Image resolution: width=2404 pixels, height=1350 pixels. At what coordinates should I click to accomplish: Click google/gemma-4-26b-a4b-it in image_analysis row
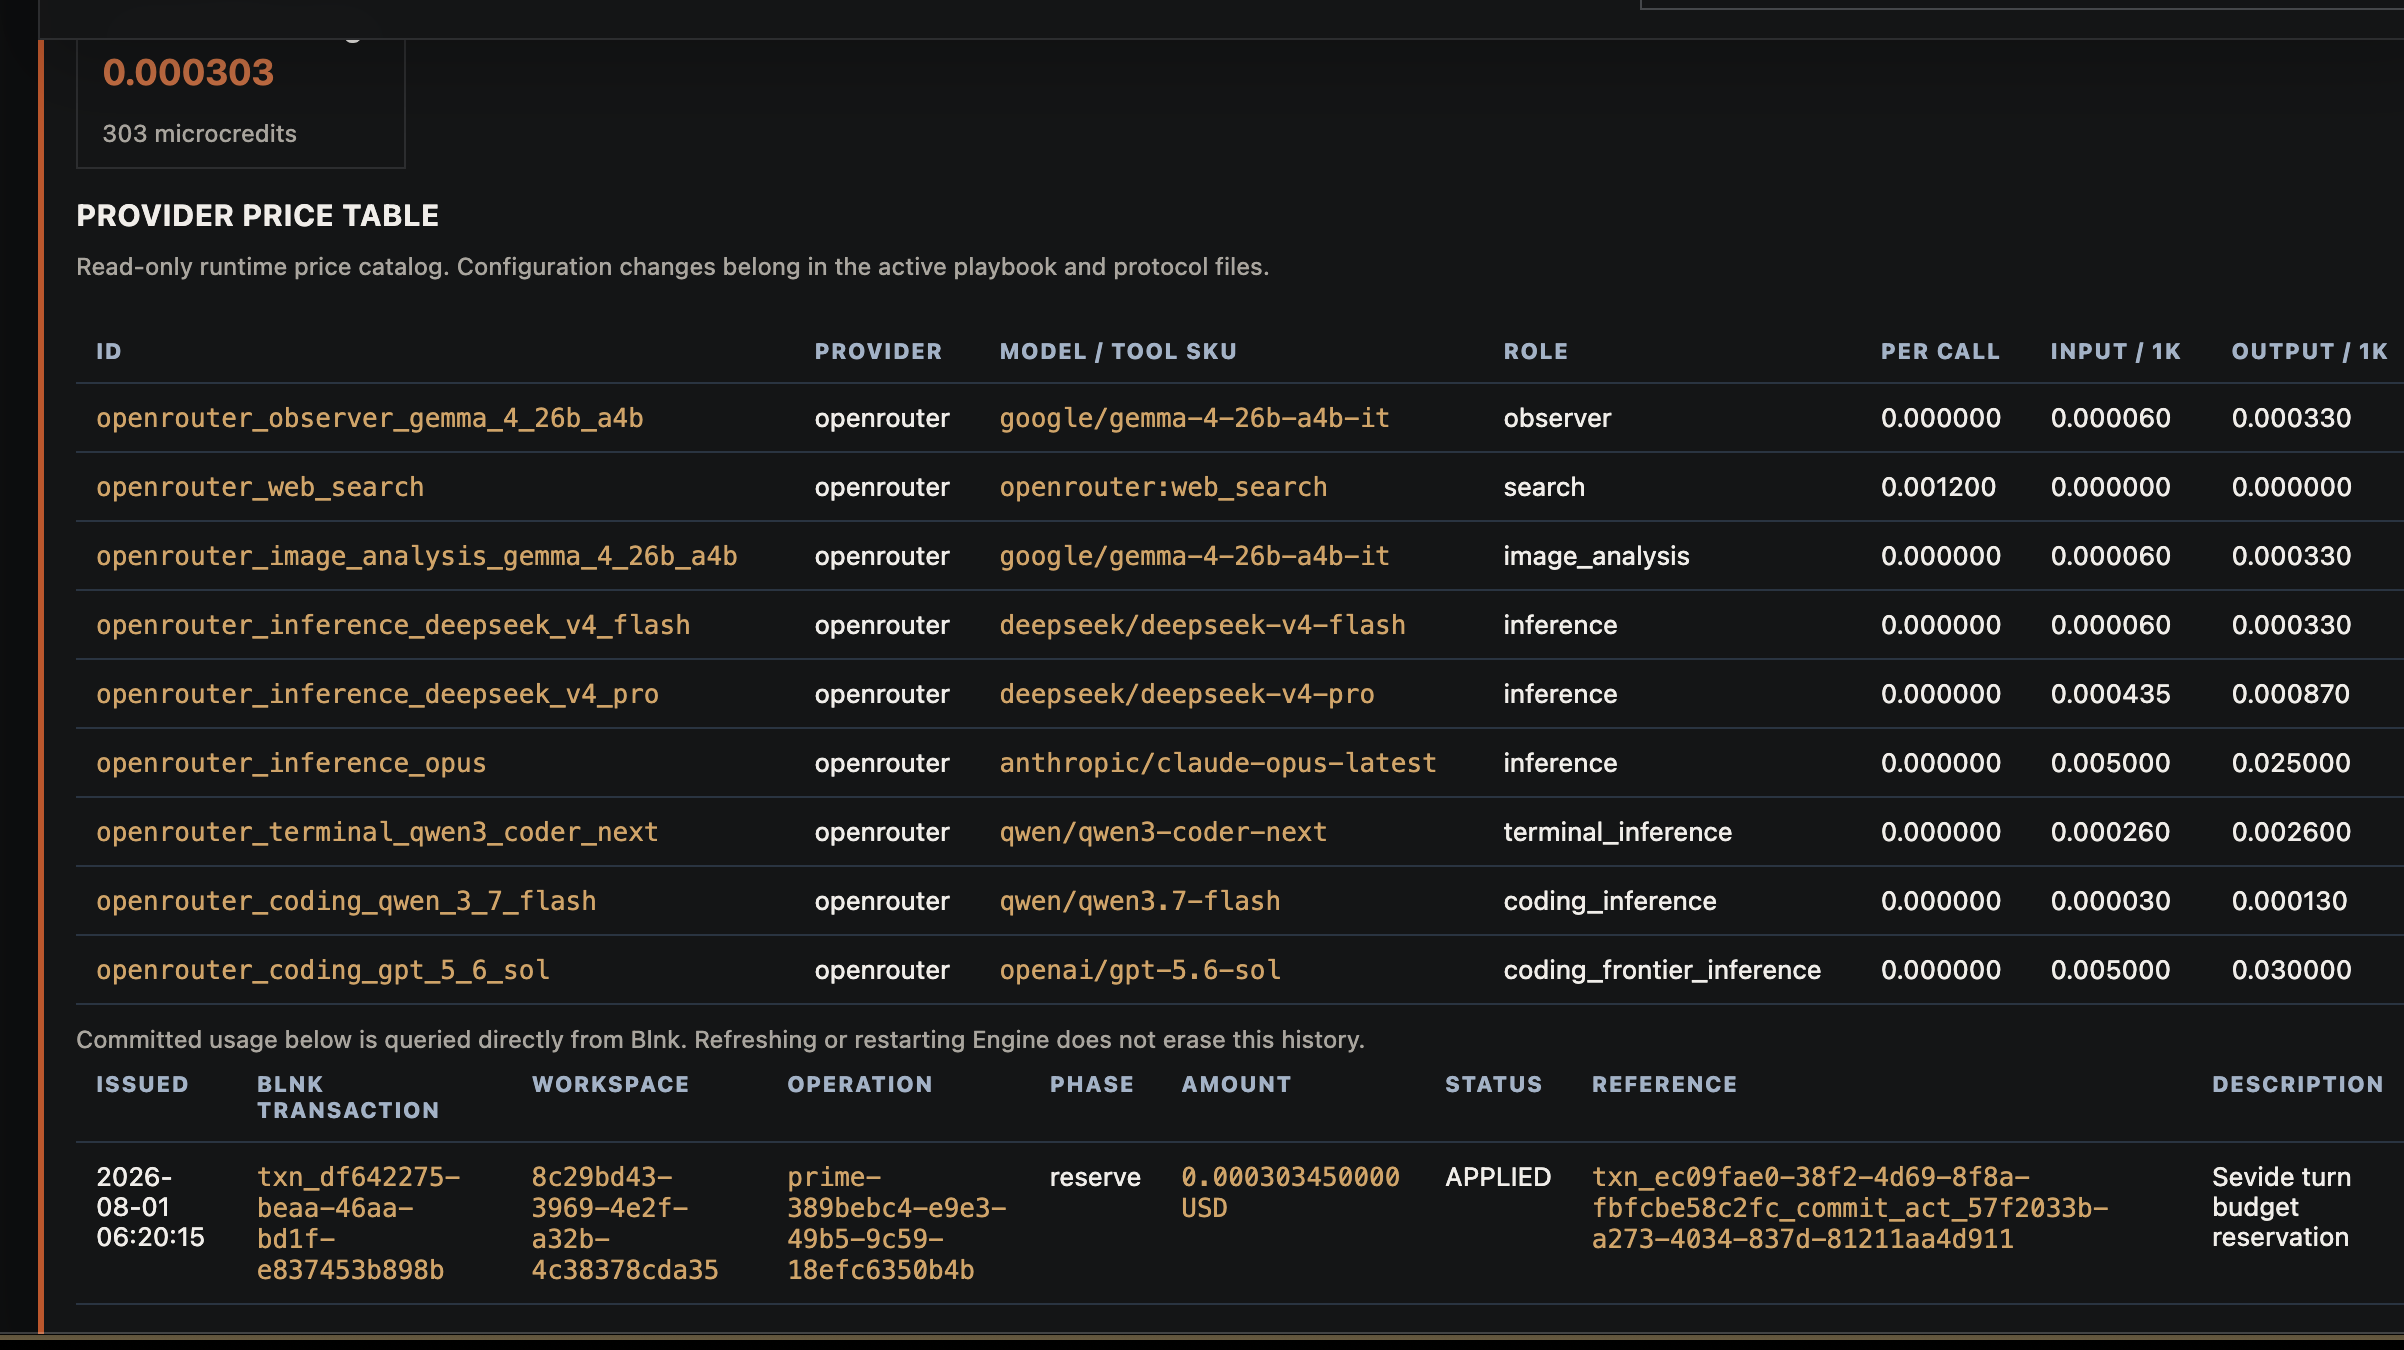click(1194, 556)
